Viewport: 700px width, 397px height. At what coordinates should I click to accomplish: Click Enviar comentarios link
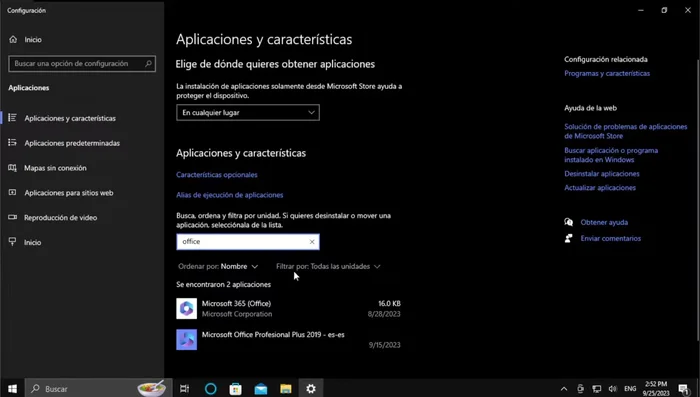click(x=610, y=238)
